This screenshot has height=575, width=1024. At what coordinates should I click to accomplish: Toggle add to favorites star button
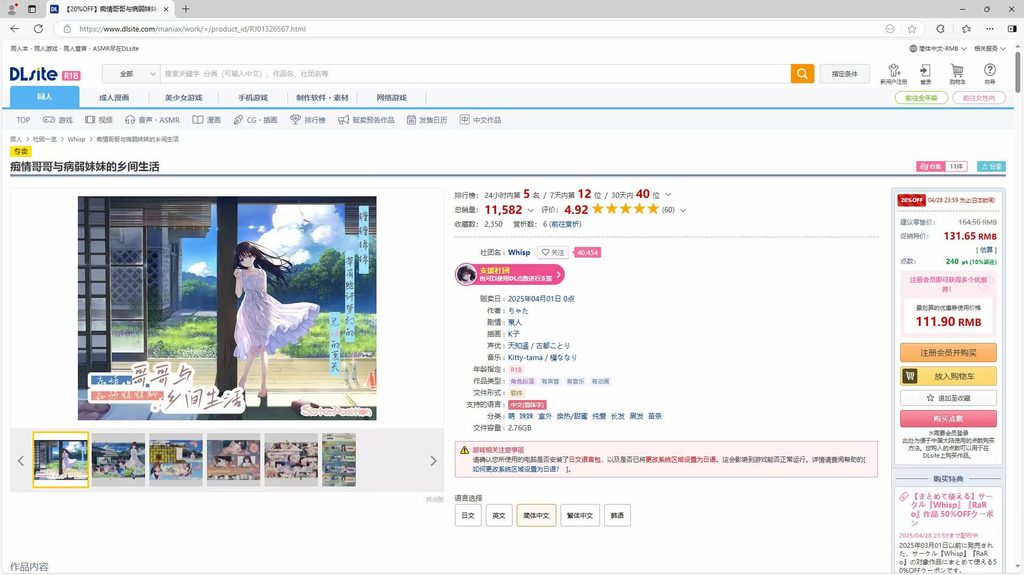[x=948, y=398]
